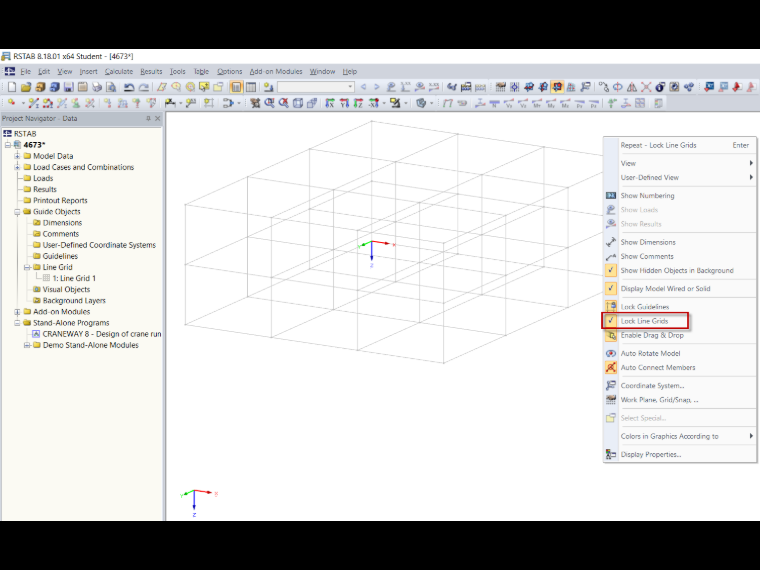Click the model info 'i' icon
This screenshot has height=570, width=760.
[660, 87]
